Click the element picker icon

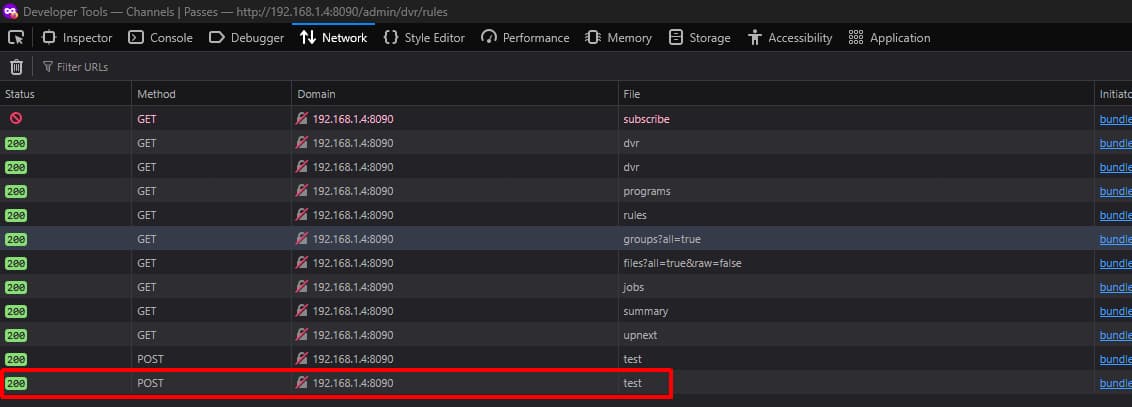(x=16, y=38)
